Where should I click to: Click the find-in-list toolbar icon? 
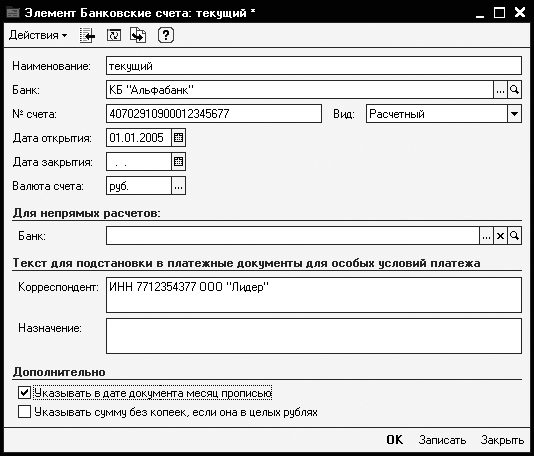pos(88,35)
